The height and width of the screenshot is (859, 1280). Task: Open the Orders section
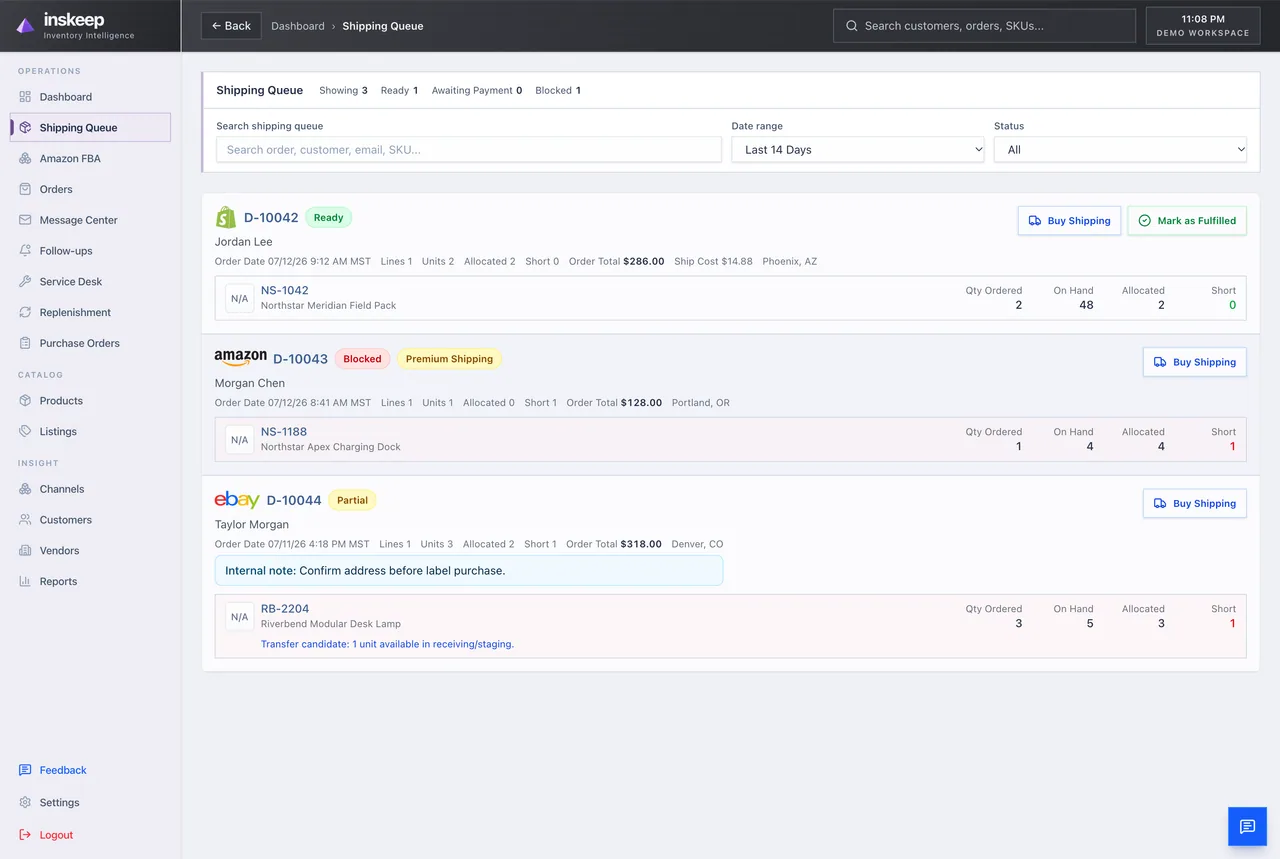coord(90,189)
